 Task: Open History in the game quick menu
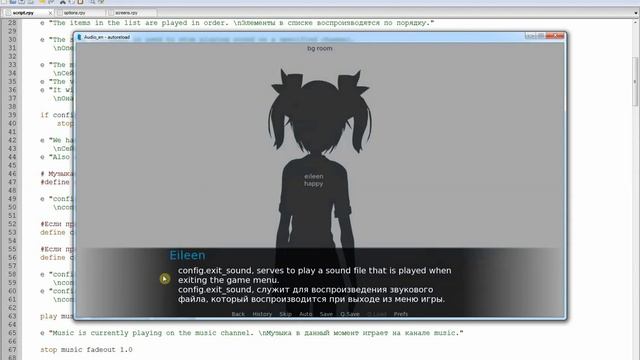[262, 314]
